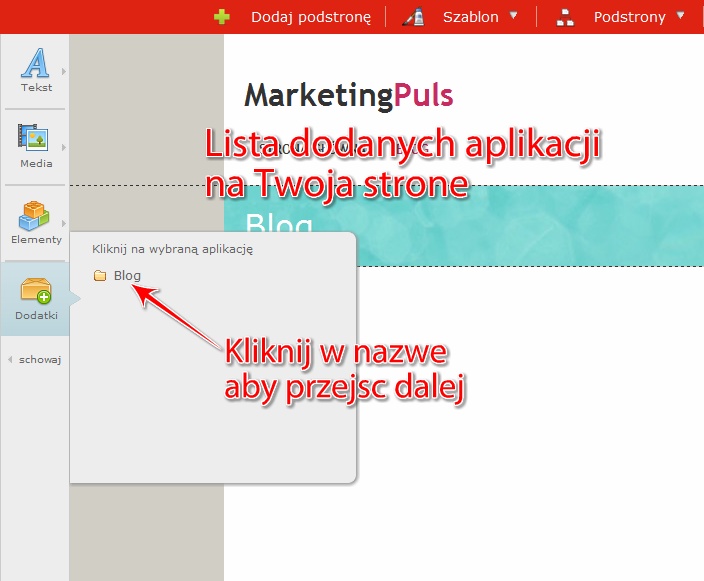Click the Dodaj podstronę button text

[311, 16]
